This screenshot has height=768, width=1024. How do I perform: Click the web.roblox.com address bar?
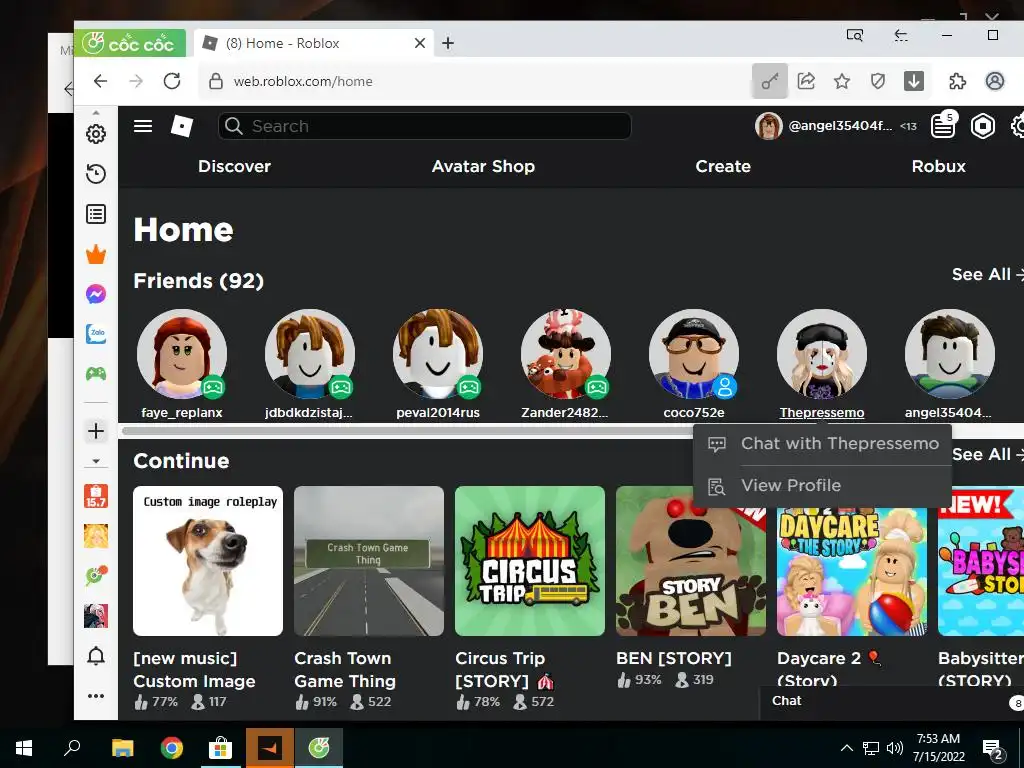click(475, 81)
